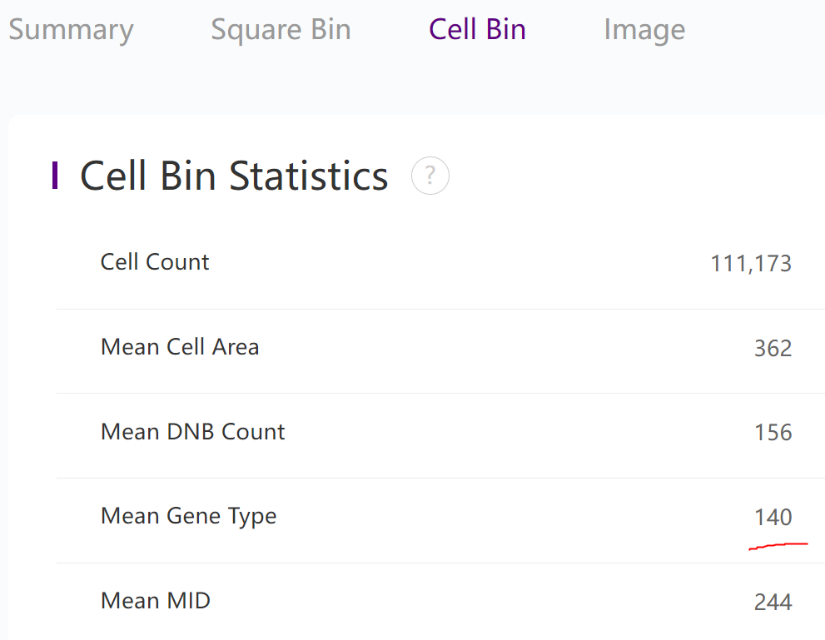Image resolution: width=825 pixels, height=640 pixels.
Task: Click the Mean Cell Area value 362
Action: click(773, 349)
